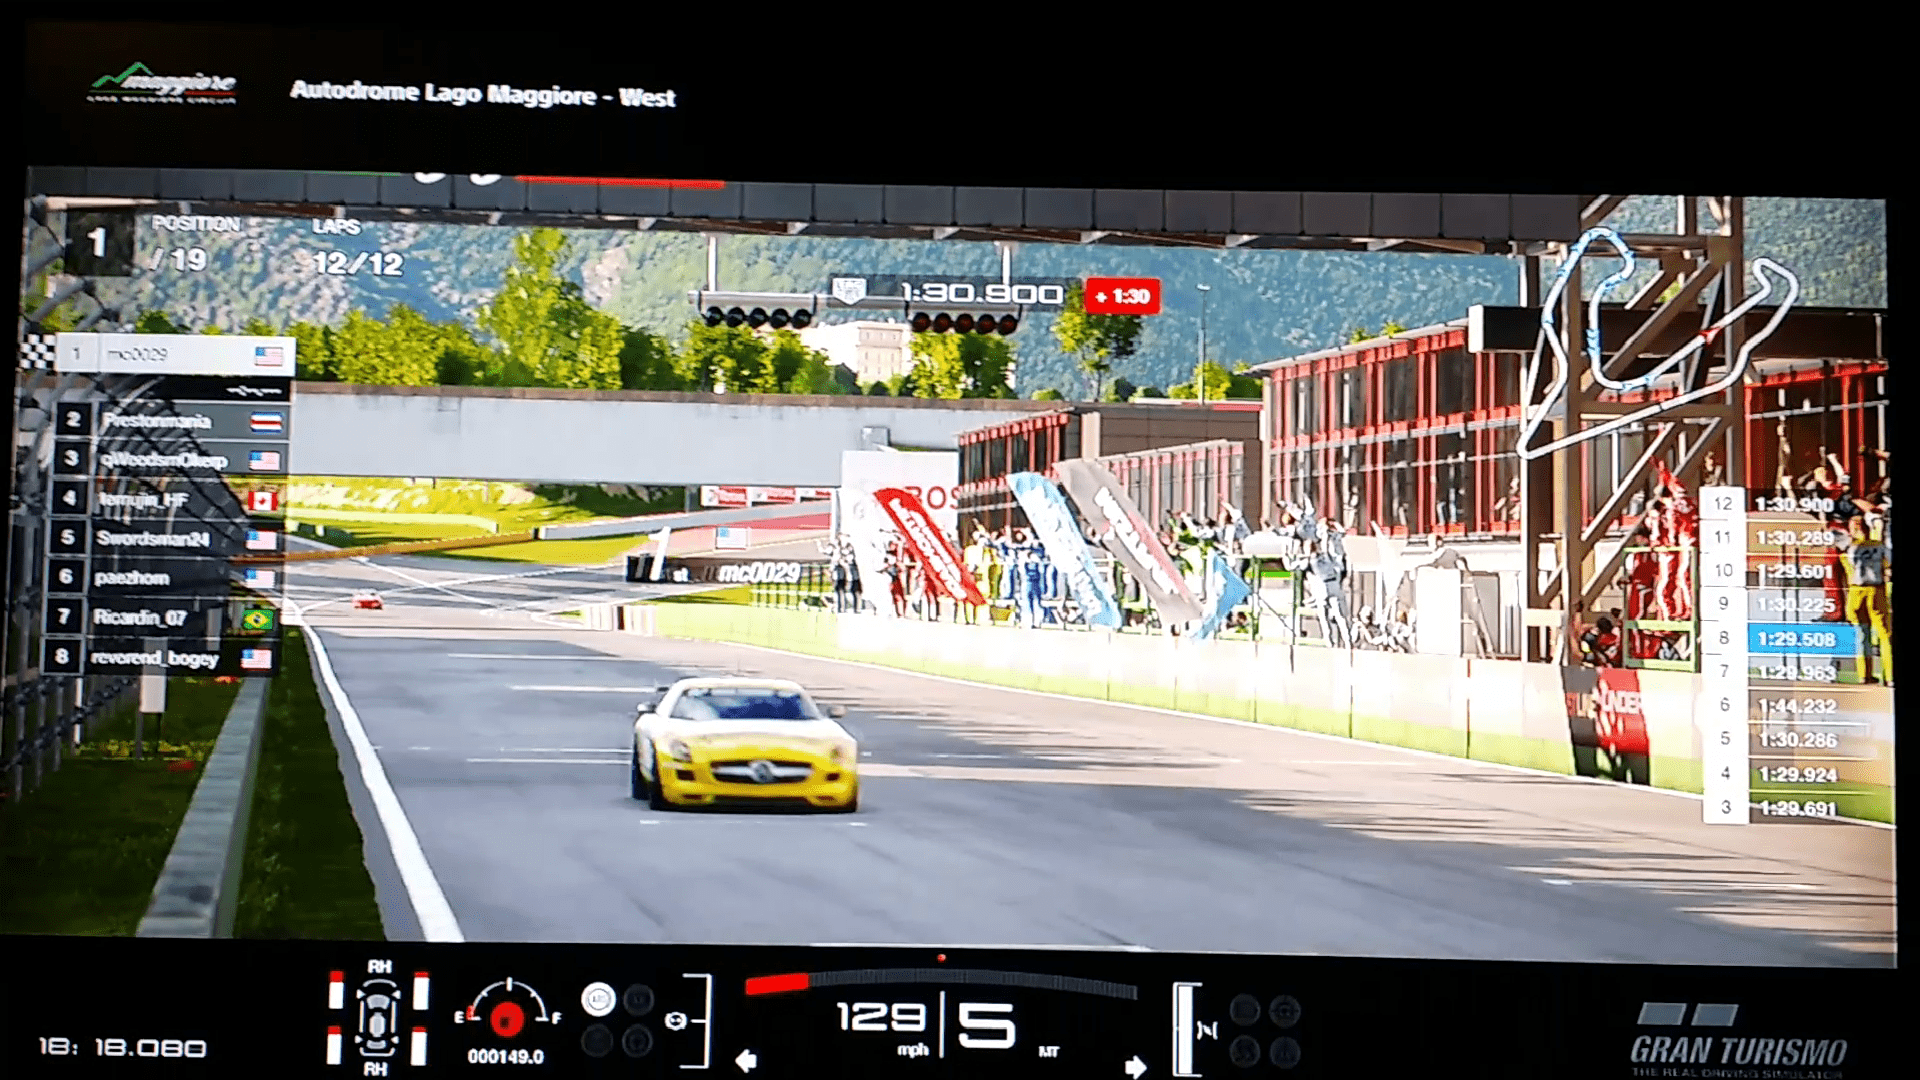Click the car outline tire-status icon
1920x1080 pixels.
(x=378, y=1019)
